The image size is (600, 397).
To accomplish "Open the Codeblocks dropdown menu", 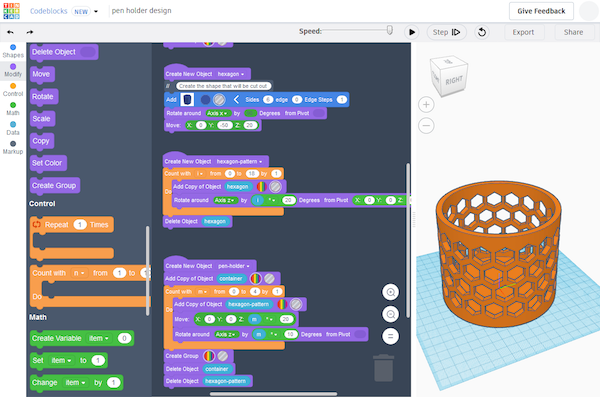I will tap(96, 11).
